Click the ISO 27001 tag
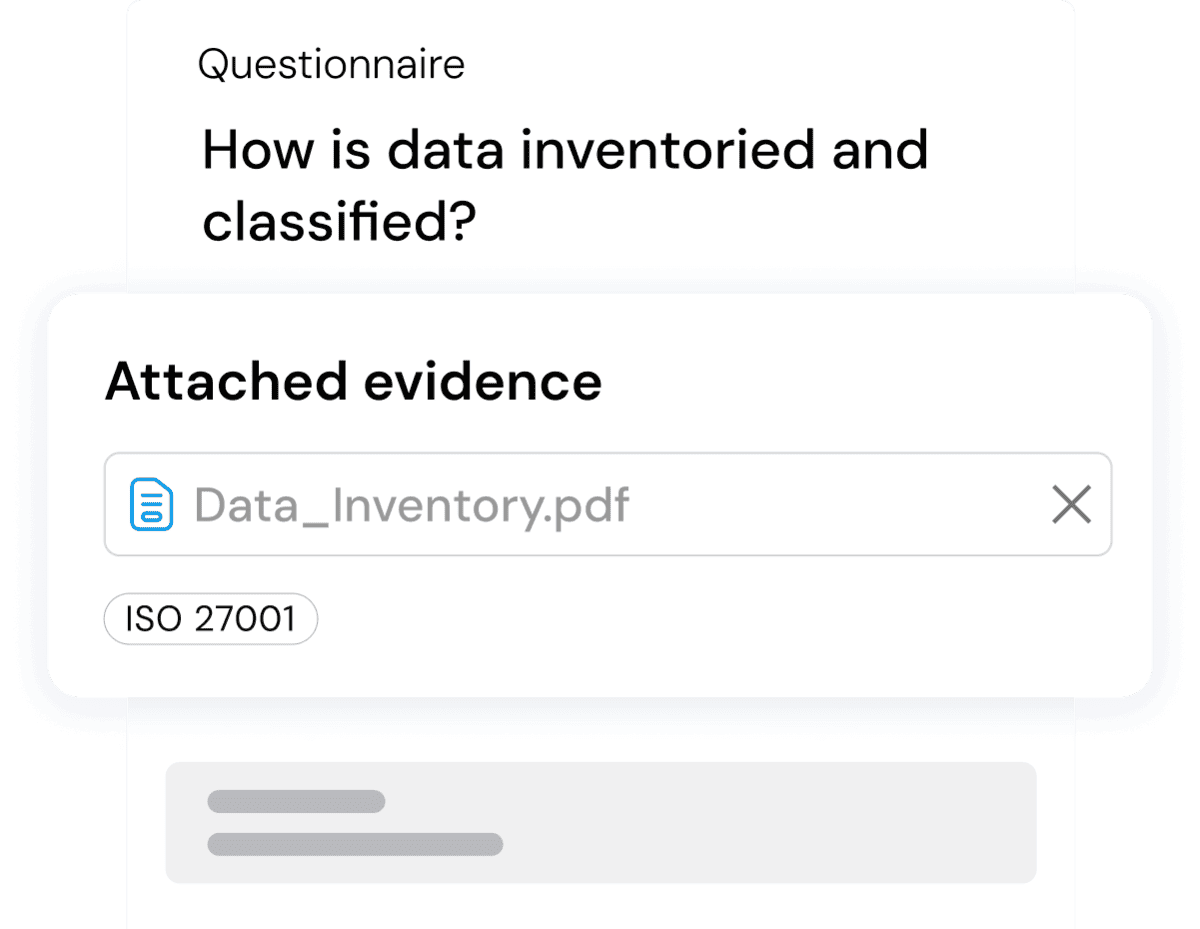The width and height of the screenshot is (1200, 929). click(x=211, y=619)
